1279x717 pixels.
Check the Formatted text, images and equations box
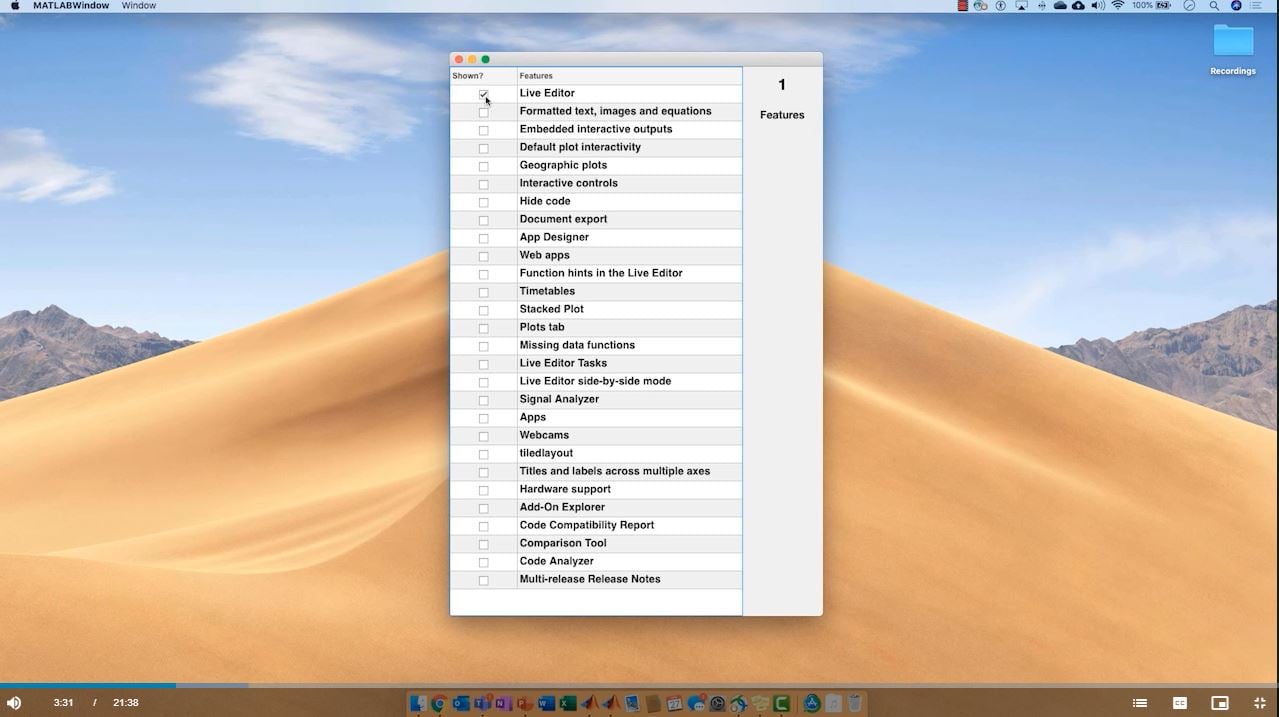coord(483,112)
